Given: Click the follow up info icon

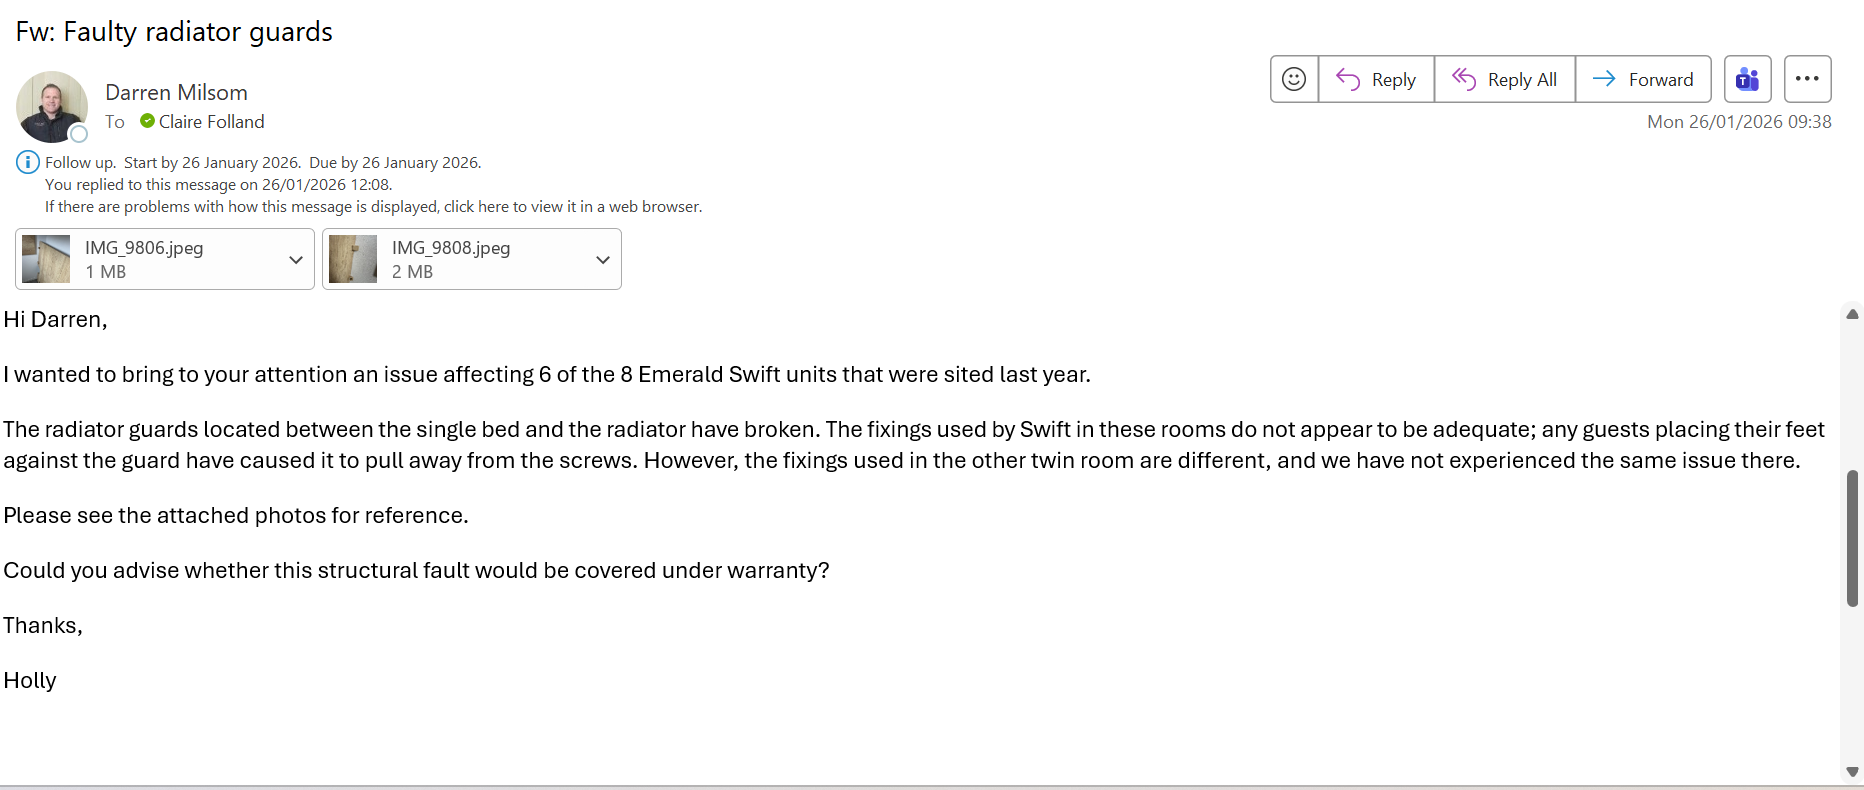Looking at the screenshot, I should (27, 162).
